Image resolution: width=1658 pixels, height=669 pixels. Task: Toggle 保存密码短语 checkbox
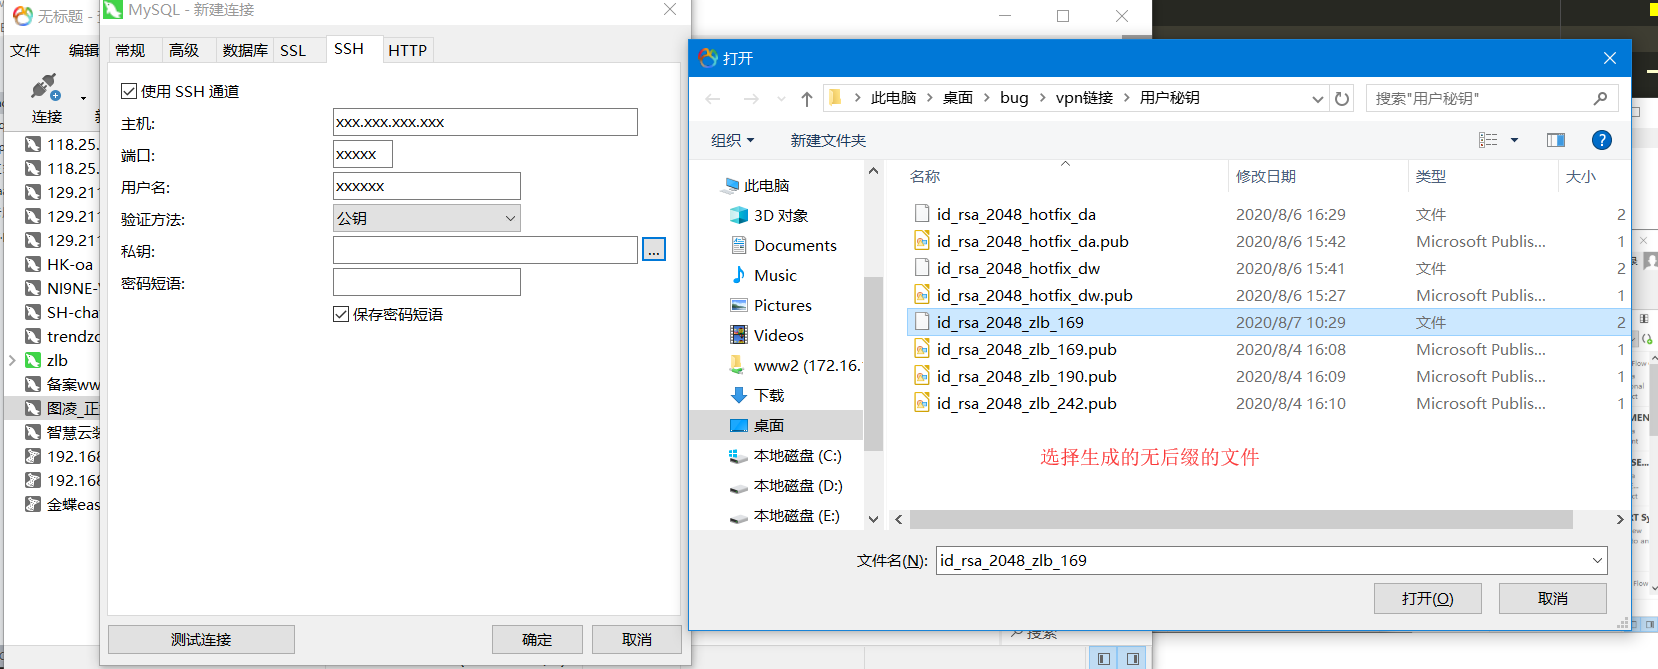pyautogui.click(x=341, y=314)
